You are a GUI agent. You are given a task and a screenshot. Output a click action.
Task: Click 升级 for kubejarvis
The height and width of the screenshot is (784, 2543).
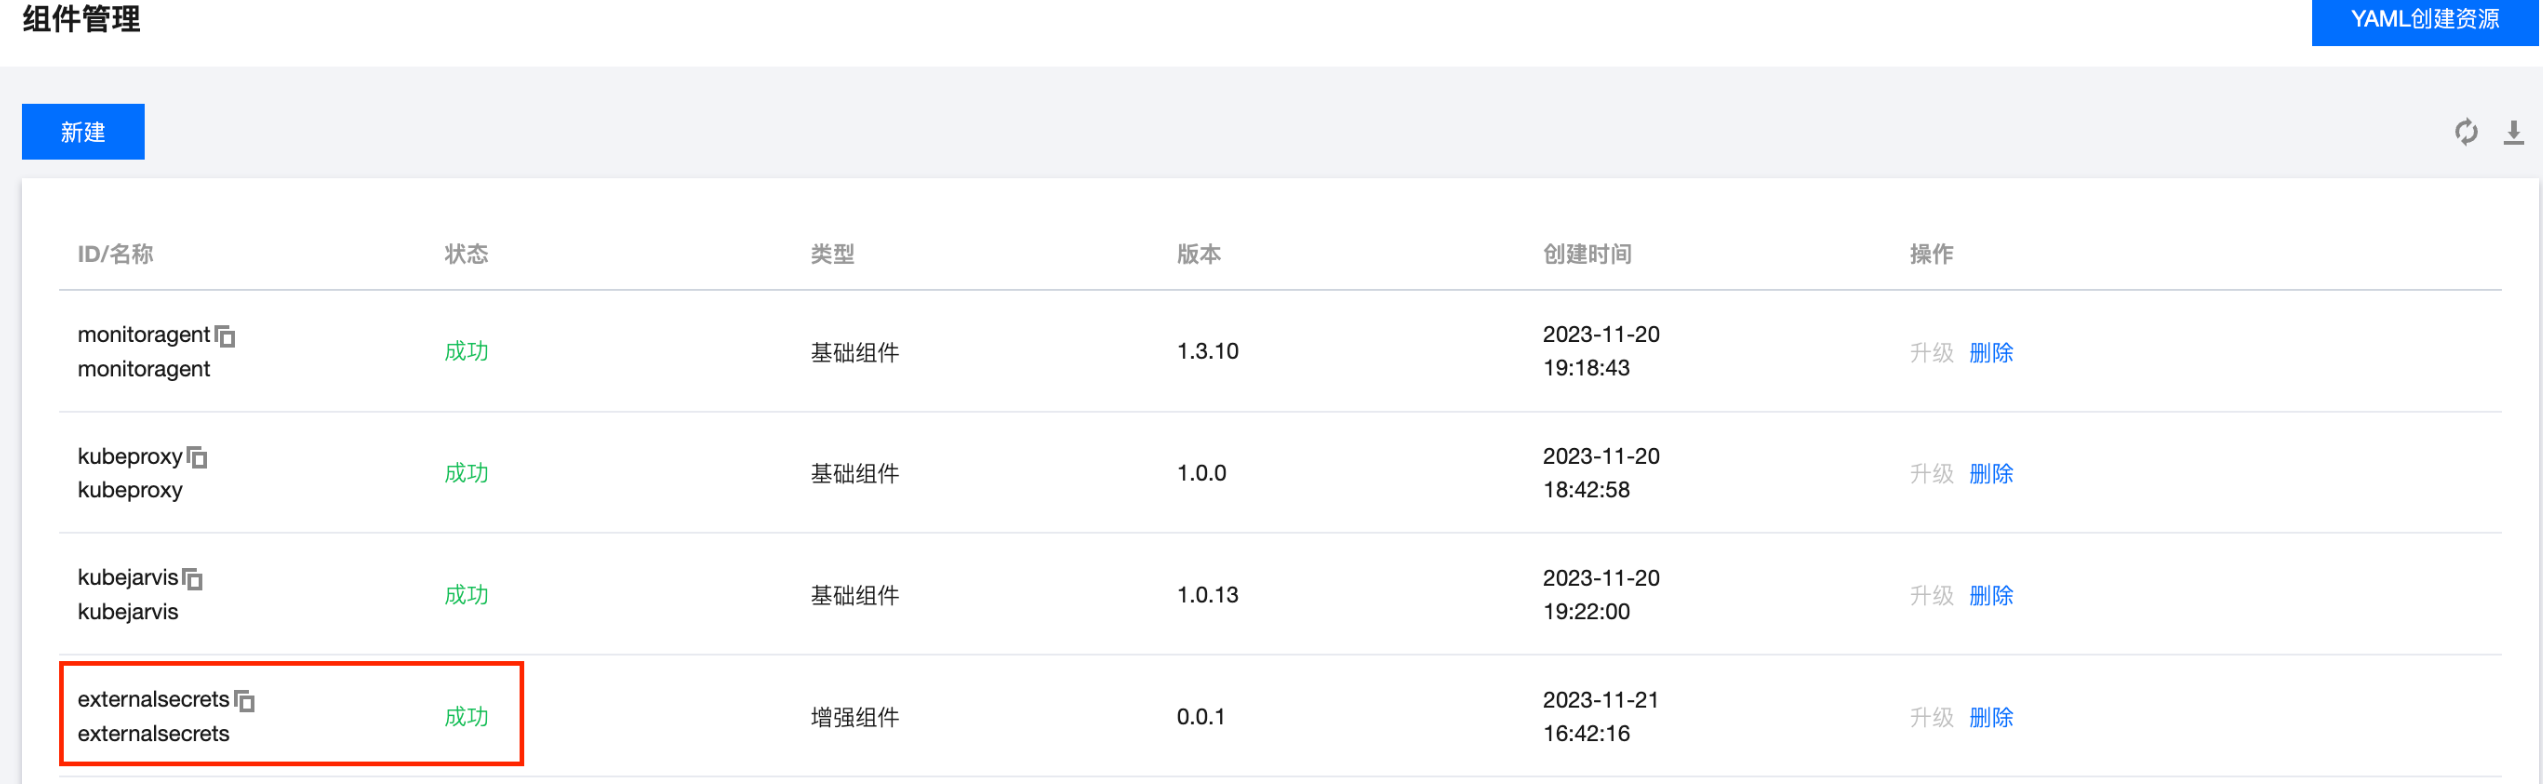coord(1931,596)
